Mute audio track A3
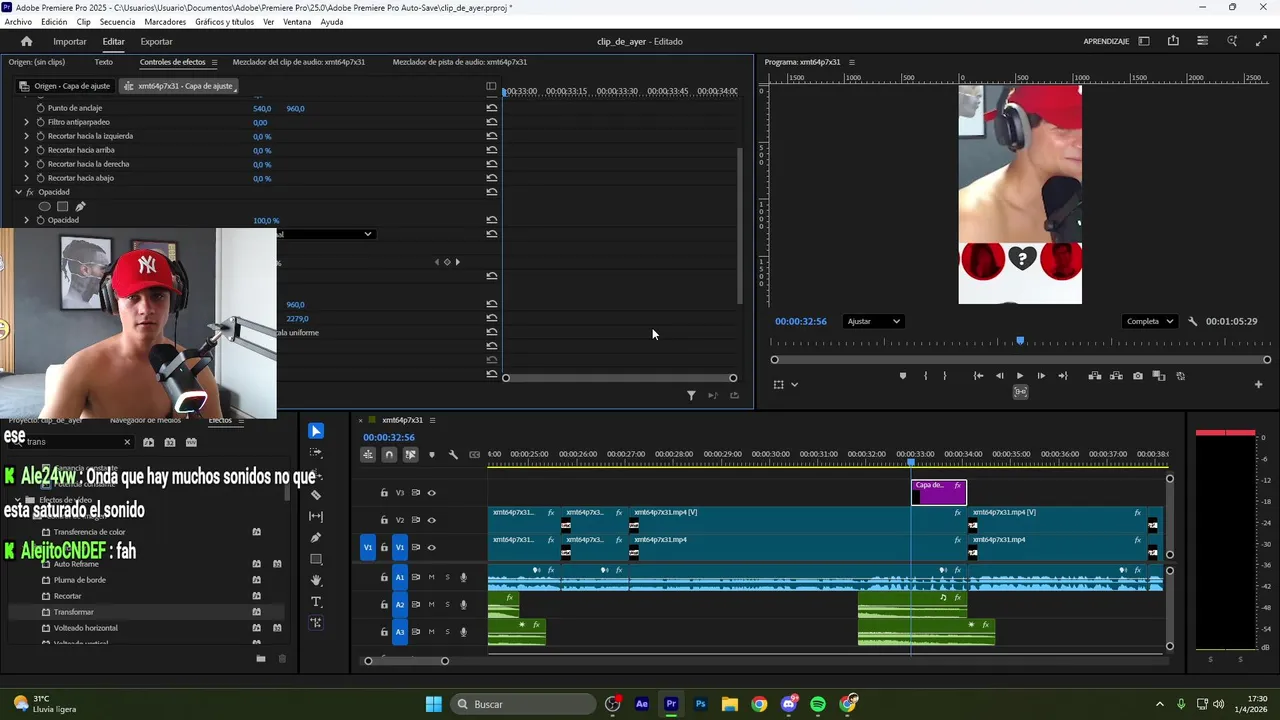 [432, 632]
